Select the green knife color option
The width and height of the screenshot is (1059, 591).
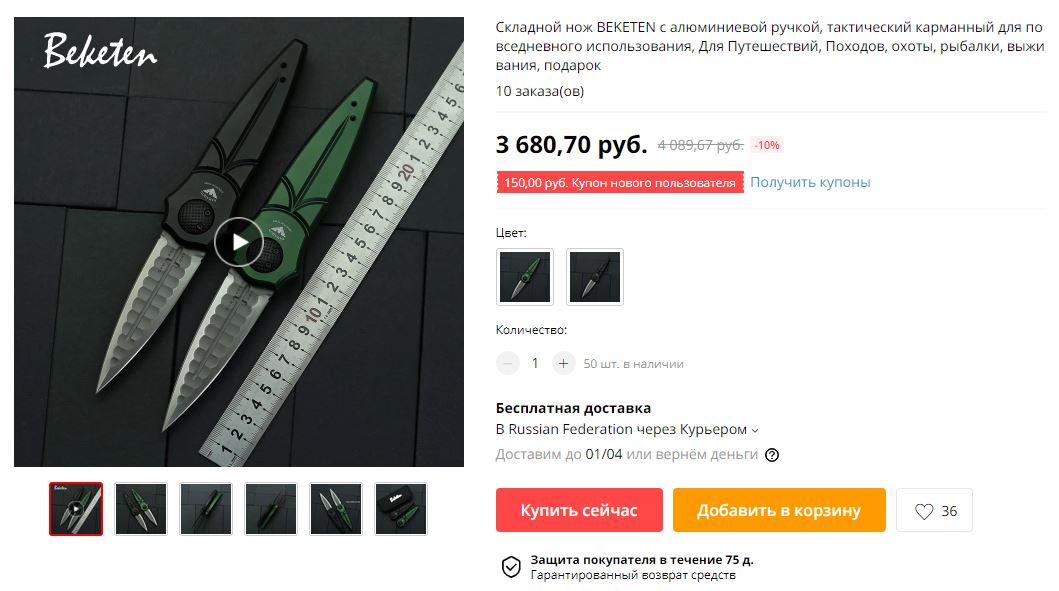525,277
